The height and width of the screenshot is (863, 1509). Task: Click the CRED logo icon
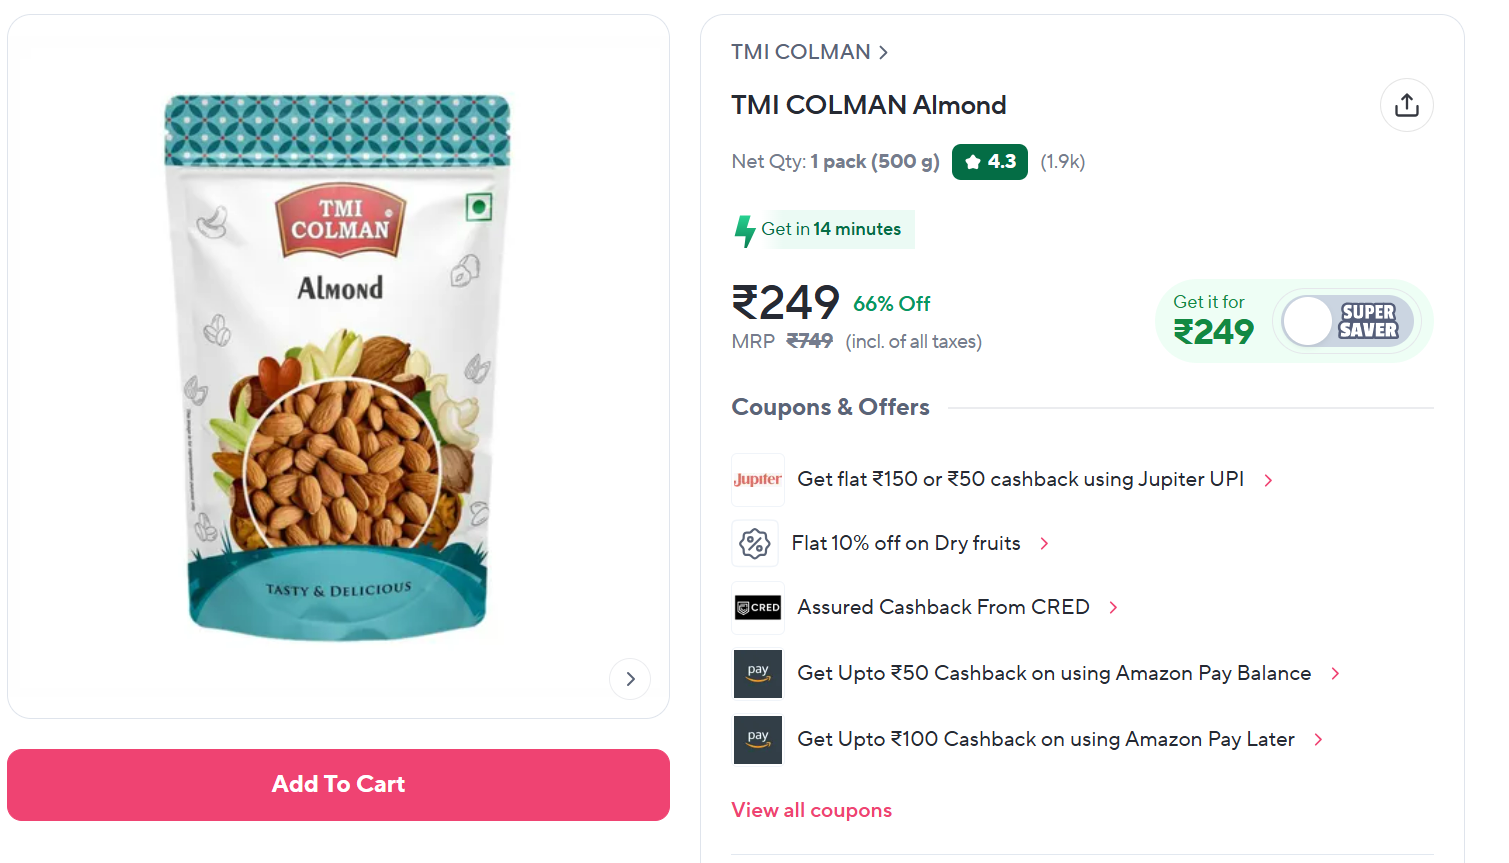point(757,608)
